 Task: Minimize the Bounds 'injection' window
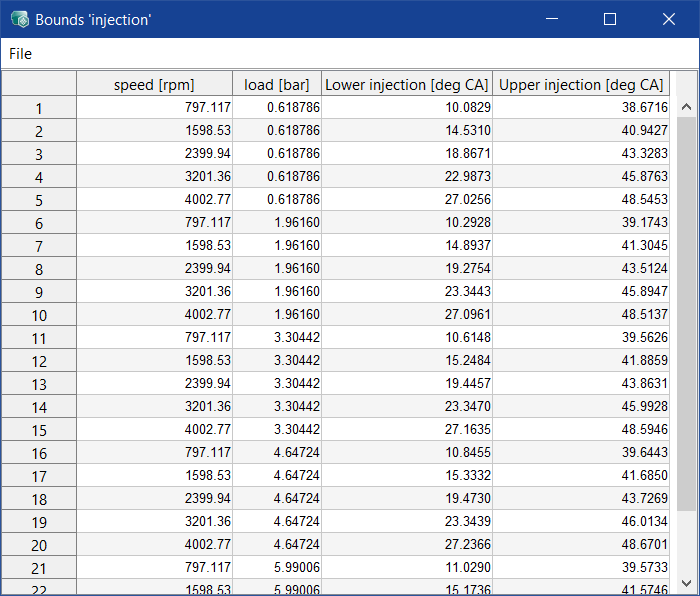click(551, 19)
